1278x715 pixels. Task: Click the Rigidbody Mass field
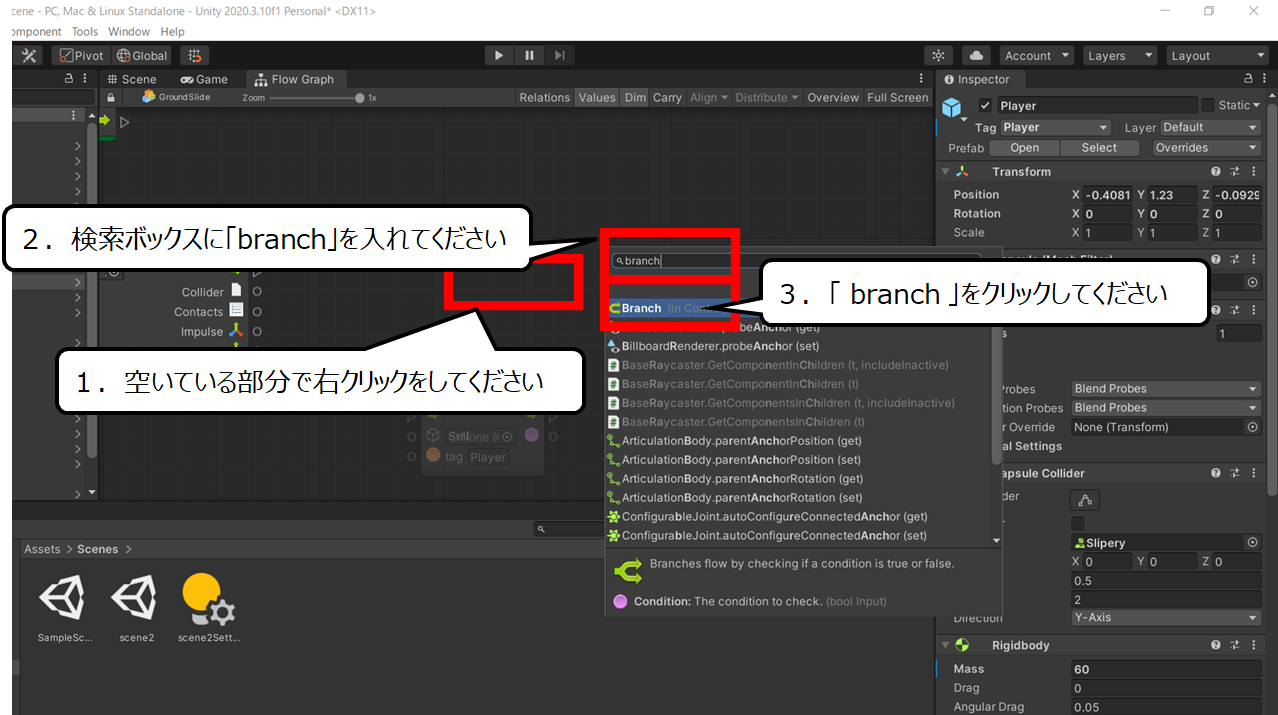(1166, 669)
